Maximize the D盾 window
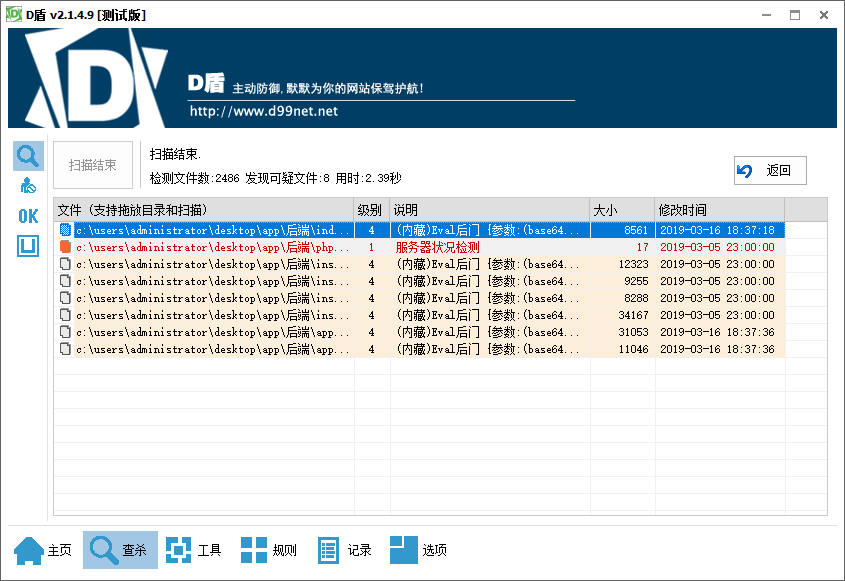Image resolution: width=845 pixels, height=581 pixels. 795,15
